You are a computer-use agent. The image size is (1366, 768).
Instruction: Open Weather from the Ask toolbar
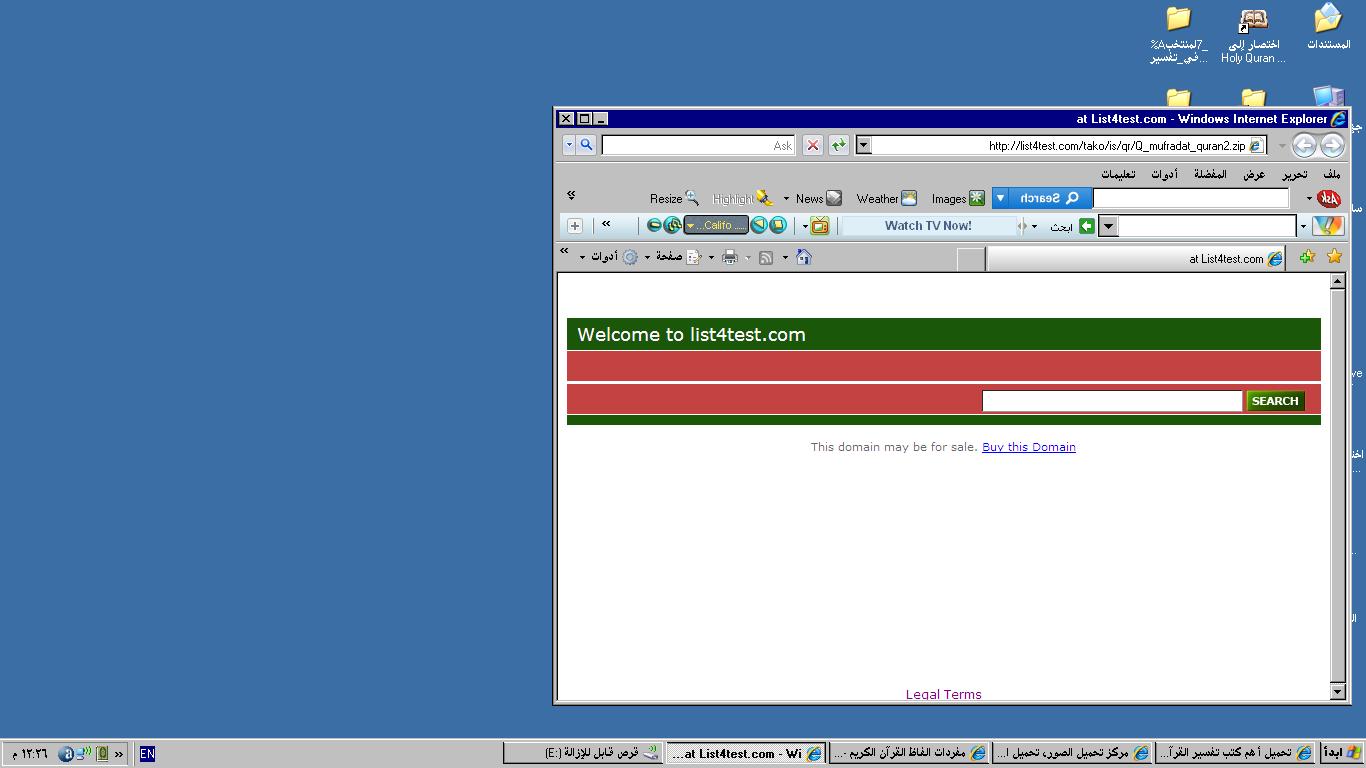tap(886, 198)
